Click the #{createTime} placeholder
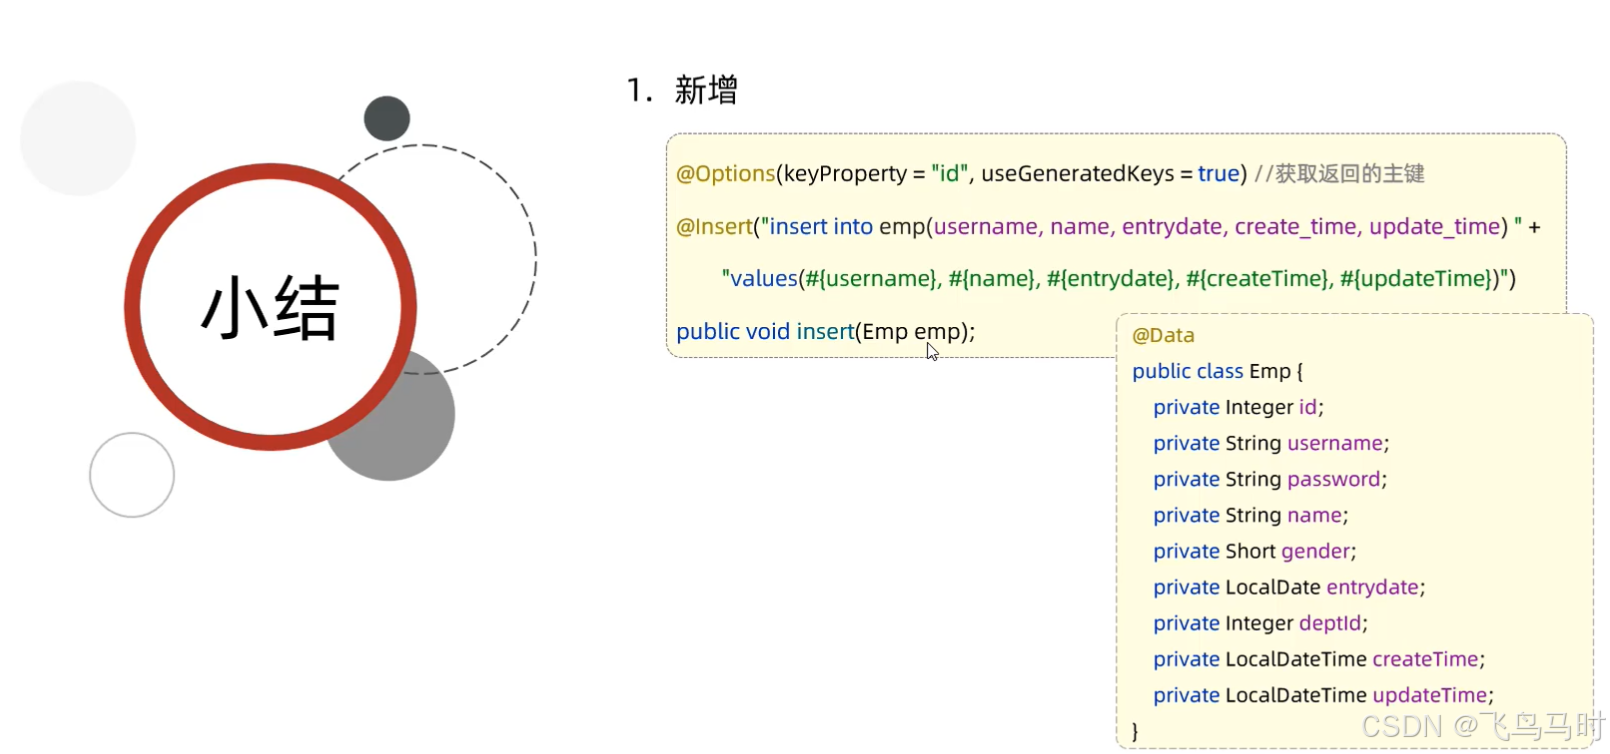The image size is (1610, 754). point(1258,279)
